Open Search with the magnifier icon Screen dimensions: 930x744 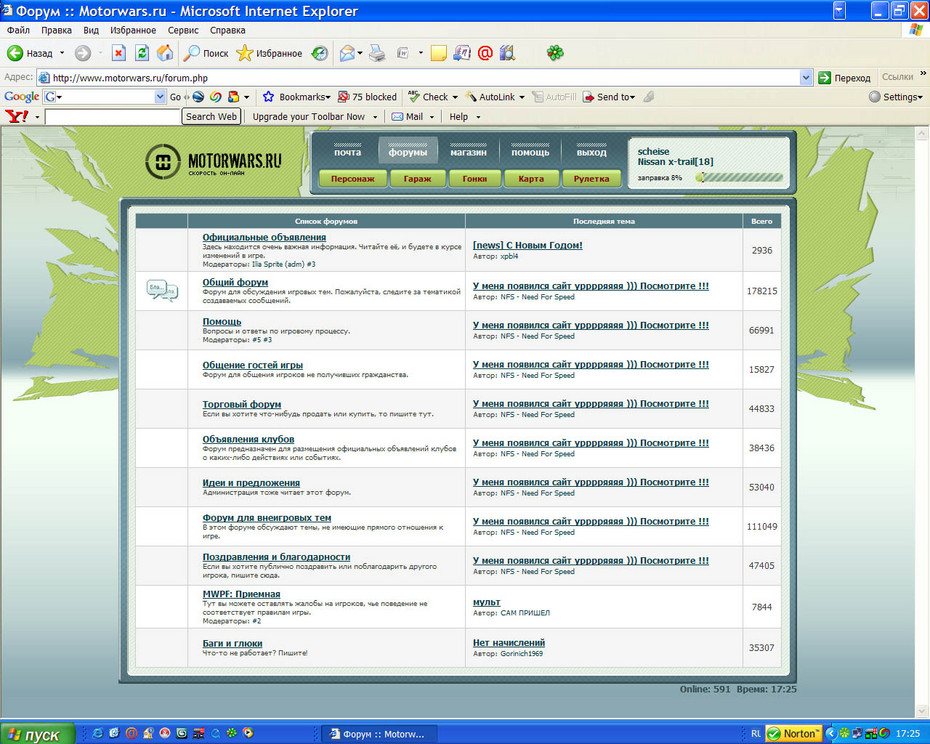coord(192,53)
